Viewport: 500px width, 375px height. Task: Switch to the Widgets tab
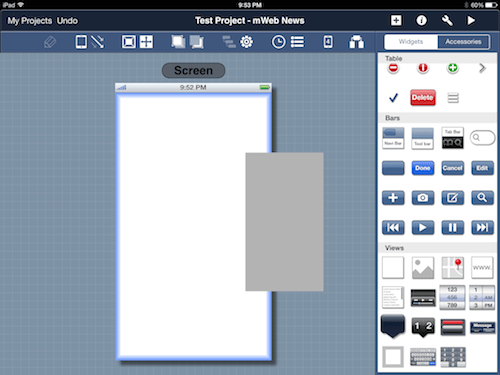(x=411, y=42)
